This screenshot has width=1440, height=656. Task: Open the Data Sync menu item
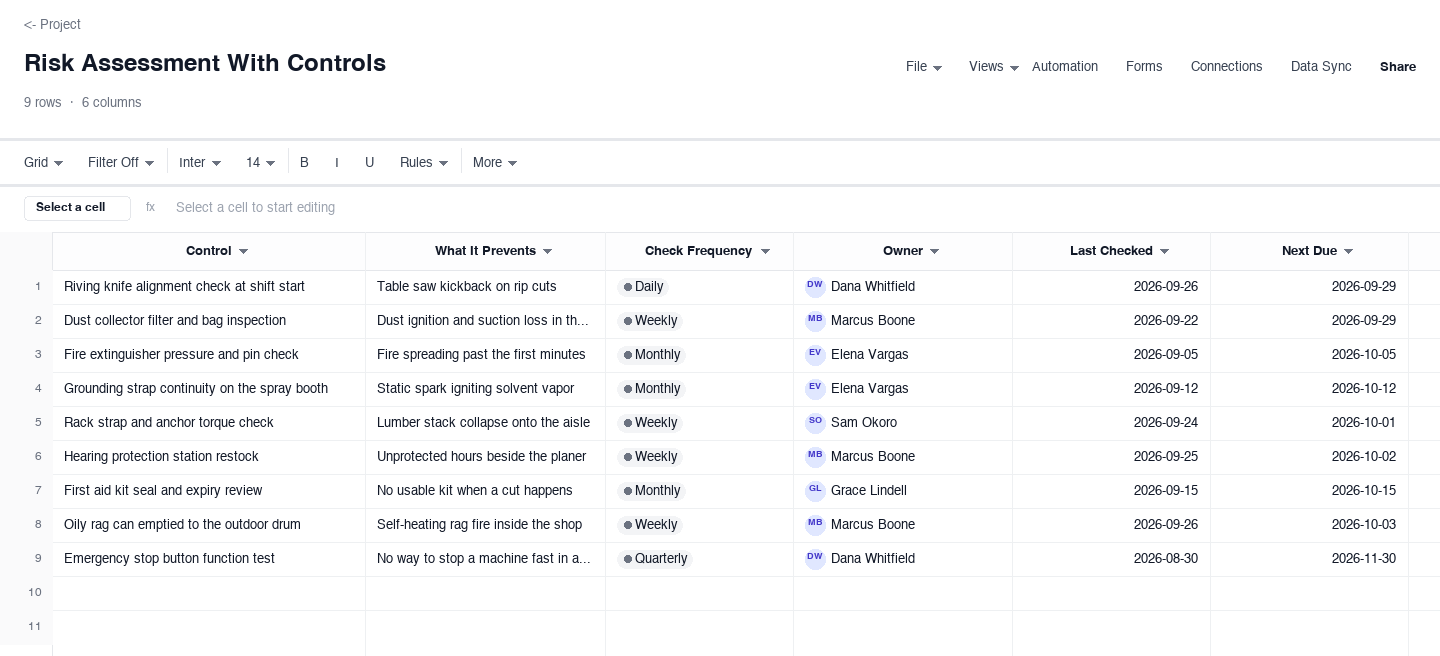1321,67
